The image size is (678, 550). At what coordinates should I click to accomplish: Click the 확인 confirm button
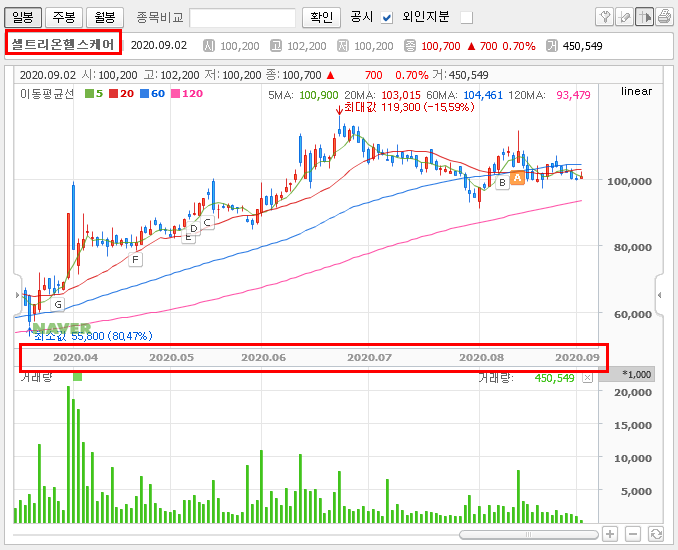(x=321, y=17)
